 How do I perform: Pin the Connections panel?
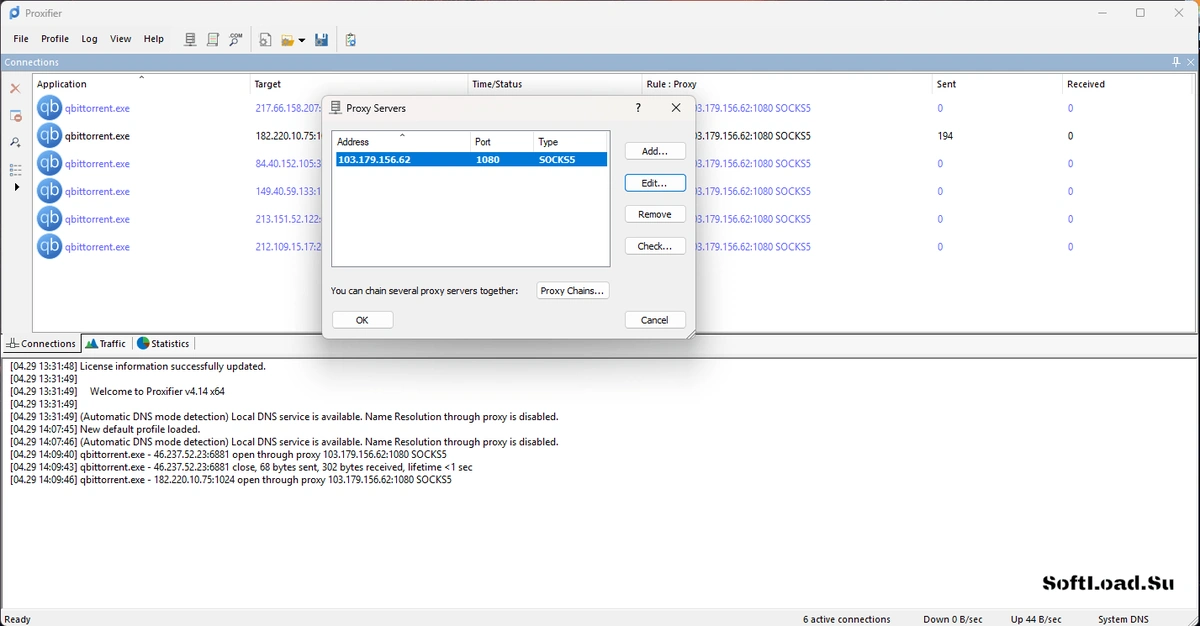point(1175,62)
